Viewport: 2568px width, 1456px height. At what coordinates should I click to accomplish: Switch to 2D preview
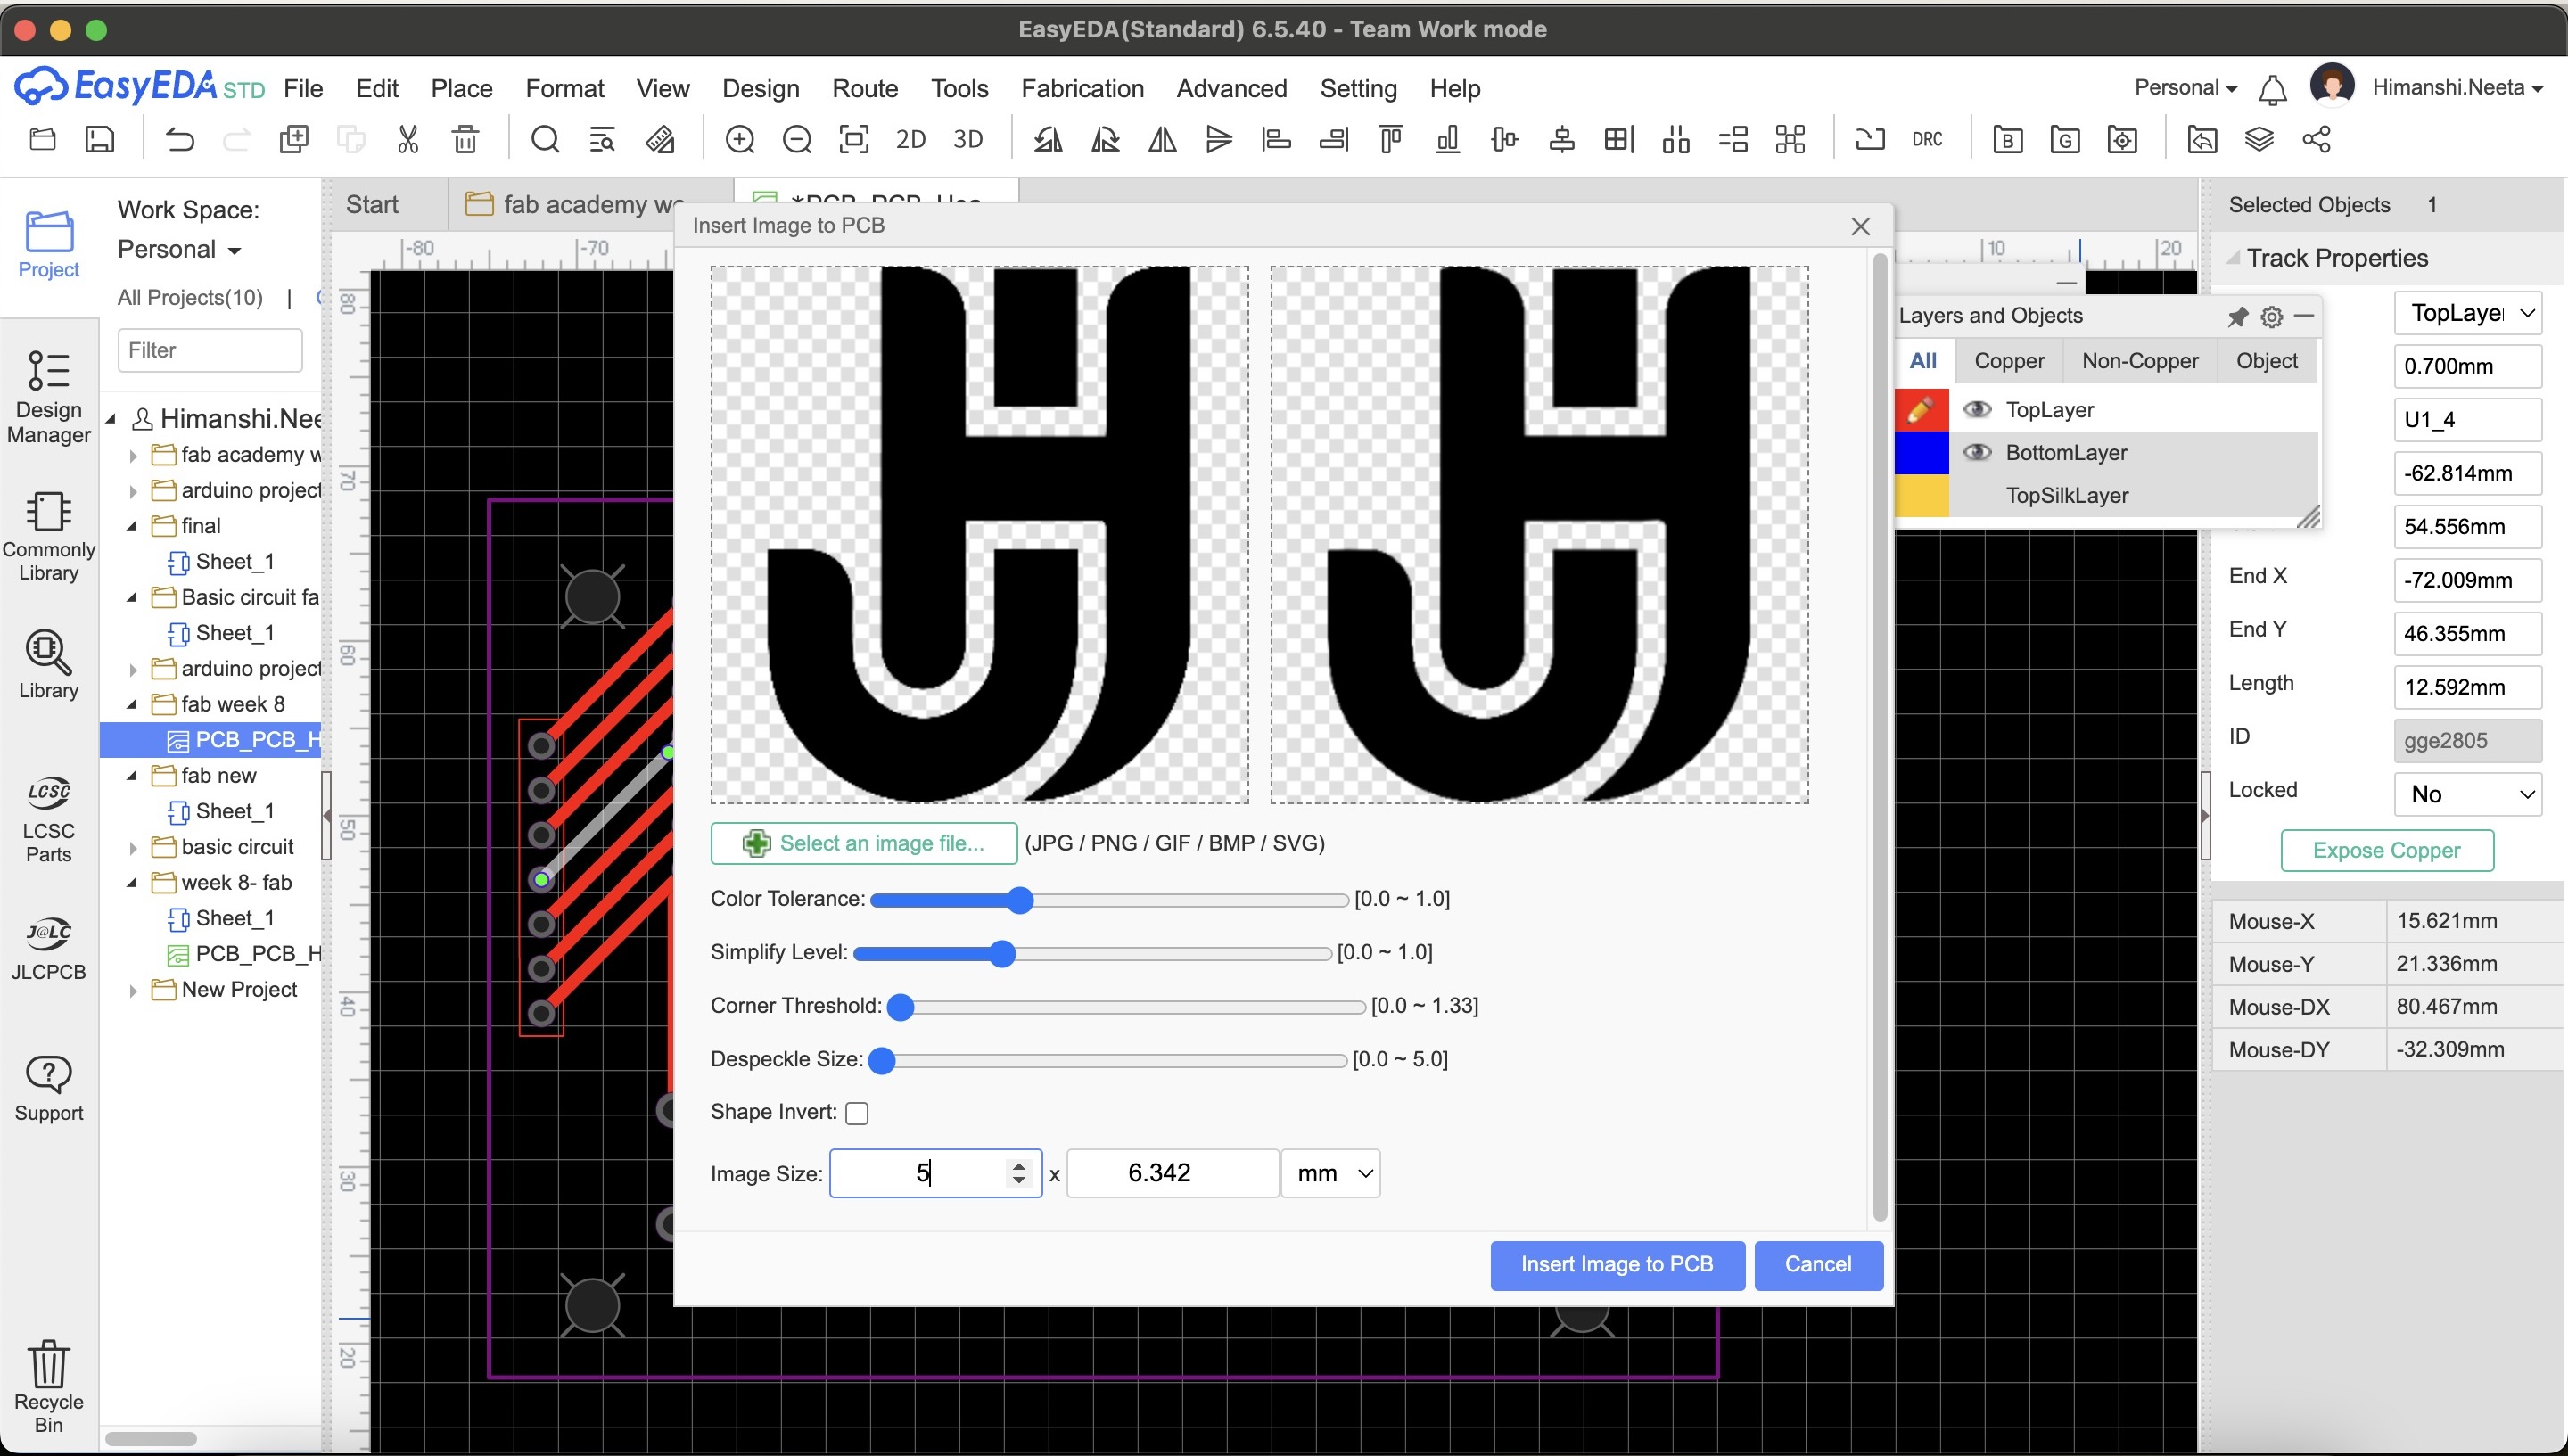911,139
